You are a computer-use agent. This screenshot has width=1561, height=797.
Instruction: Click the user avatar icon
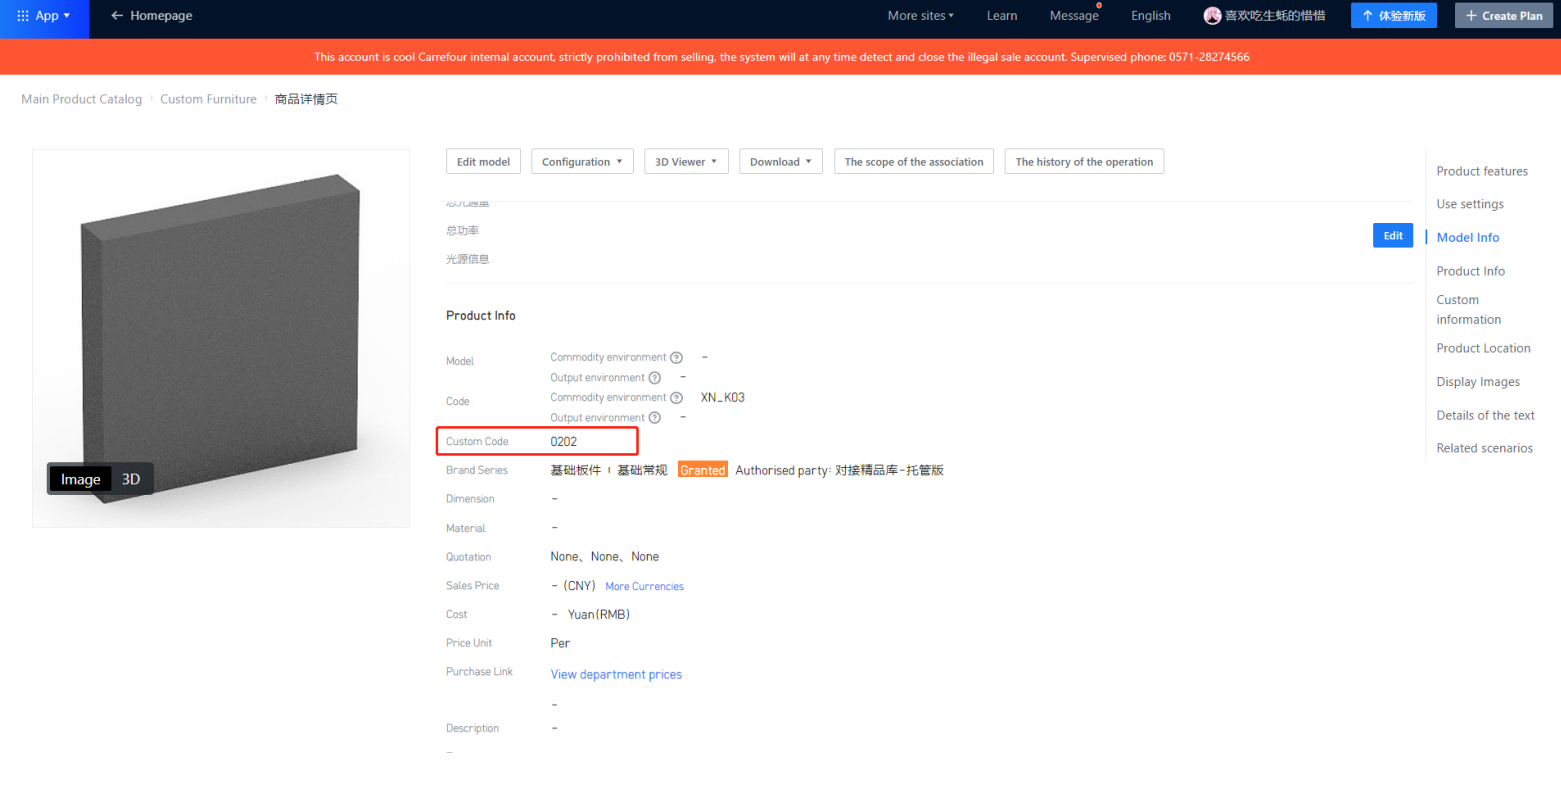tap(1212, 16)
